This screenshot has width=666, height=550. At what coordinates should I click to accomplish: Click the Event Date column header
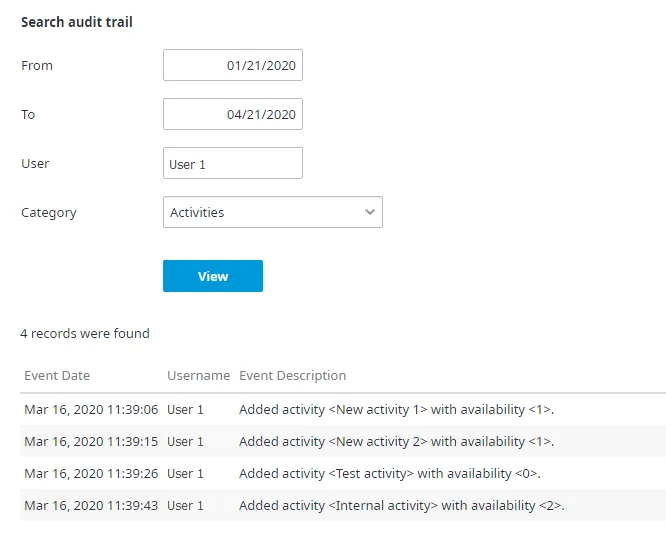pyautogui.click(x=57, y=375)
